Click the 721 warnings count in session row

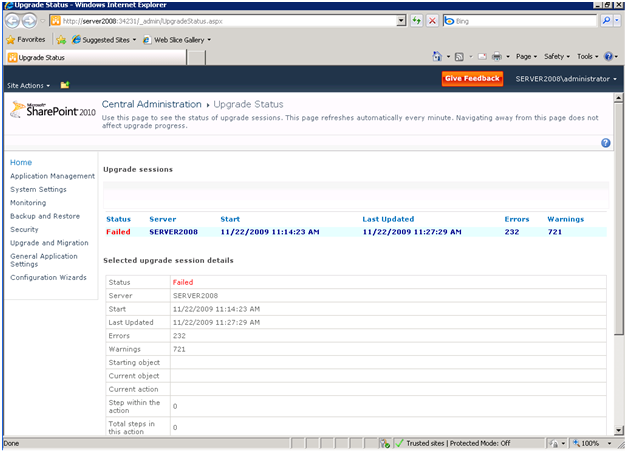pos(555,232)
